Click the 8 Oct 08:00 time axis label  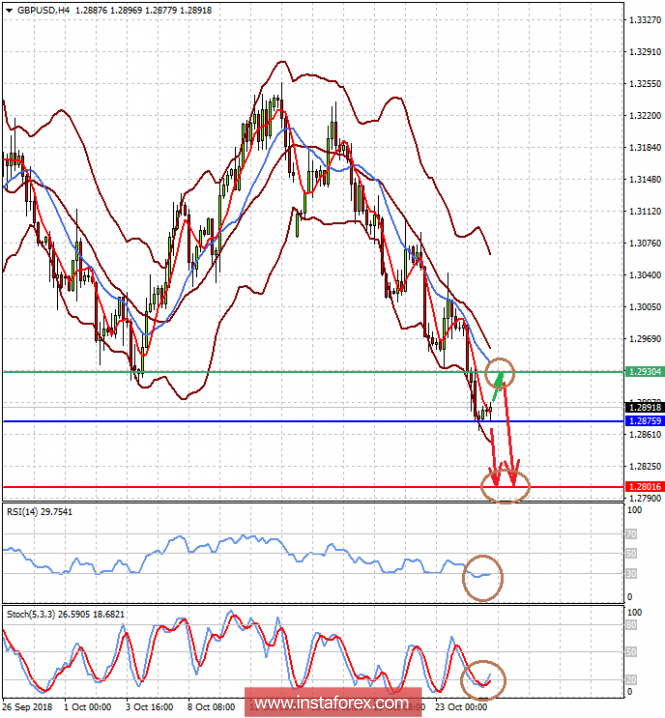[x=211, y=707]
